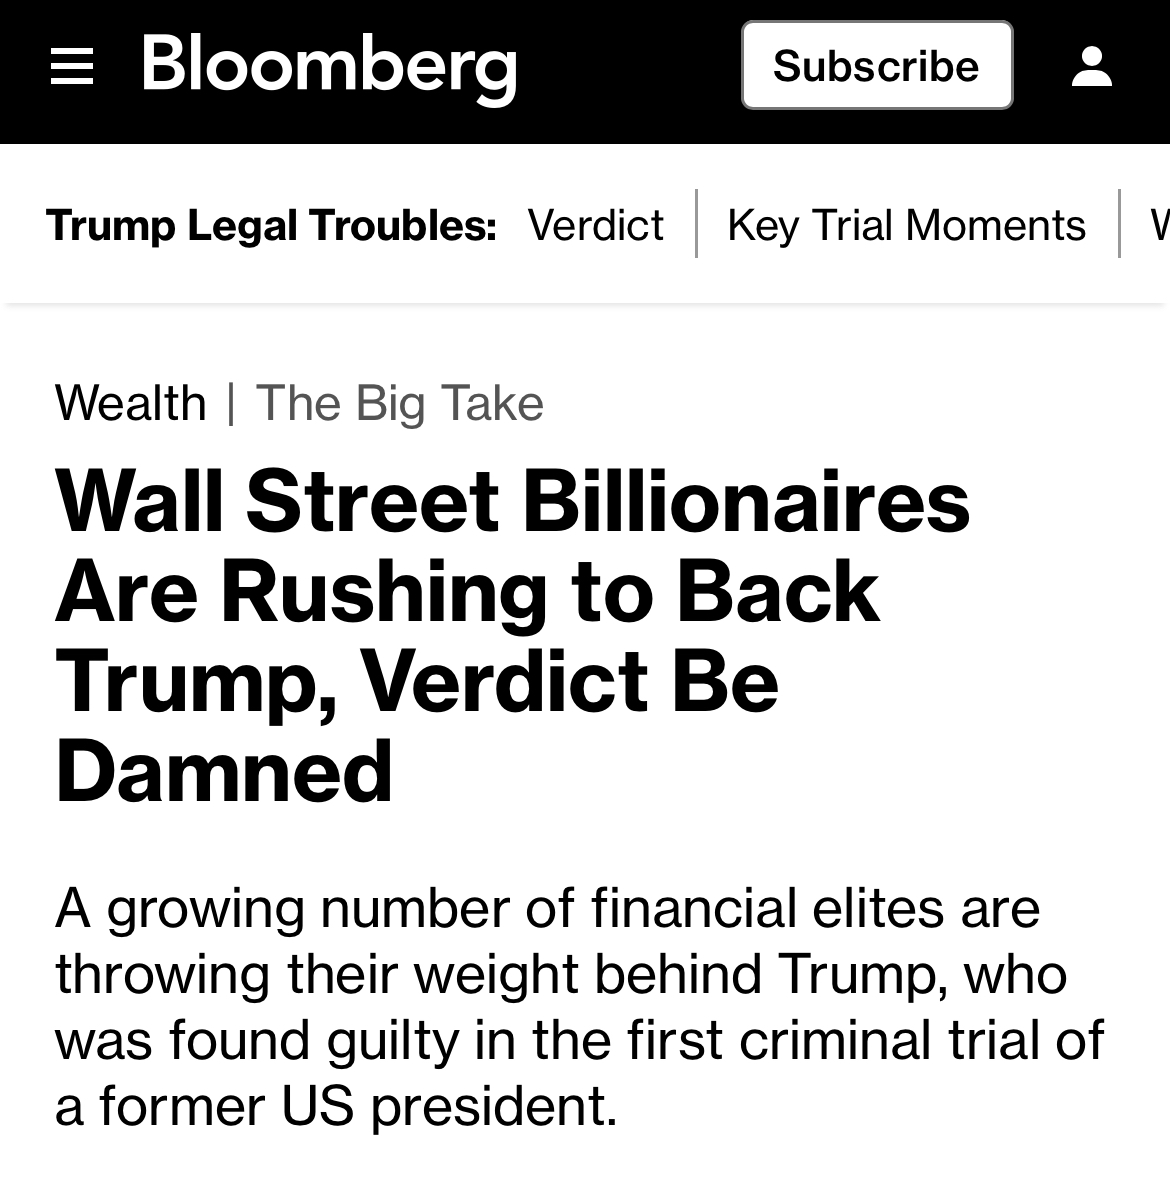Click the divider between Verdict and Key Trial Moments
The width and height of the screenshot is (1170, 1196).
pos(696,224)
